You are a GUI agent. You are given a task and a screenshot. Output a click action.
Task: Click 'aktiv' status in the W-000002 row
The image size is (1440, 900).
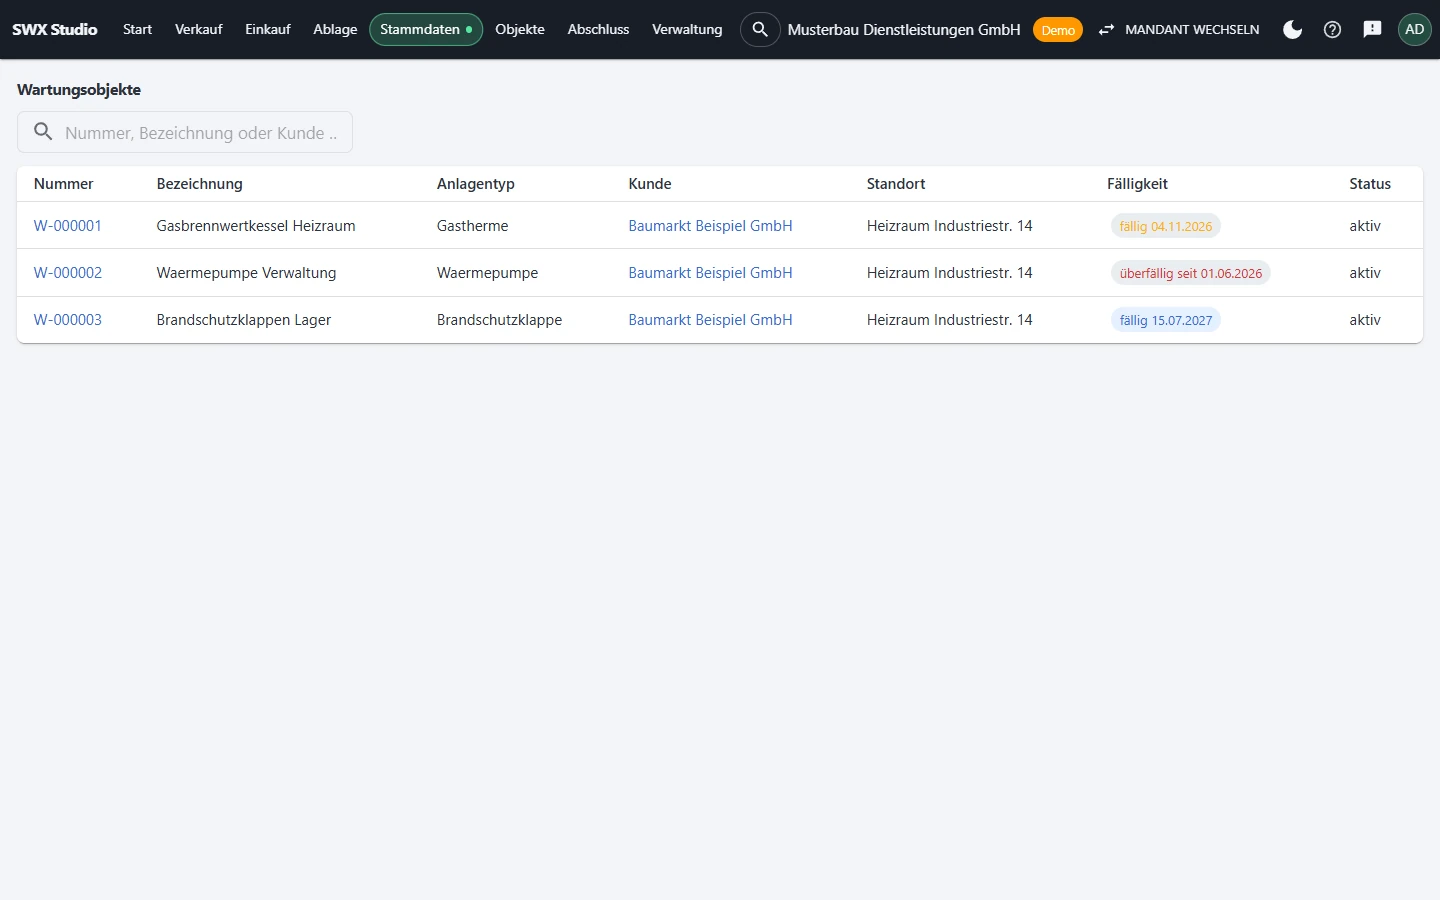coord(1365,273)
